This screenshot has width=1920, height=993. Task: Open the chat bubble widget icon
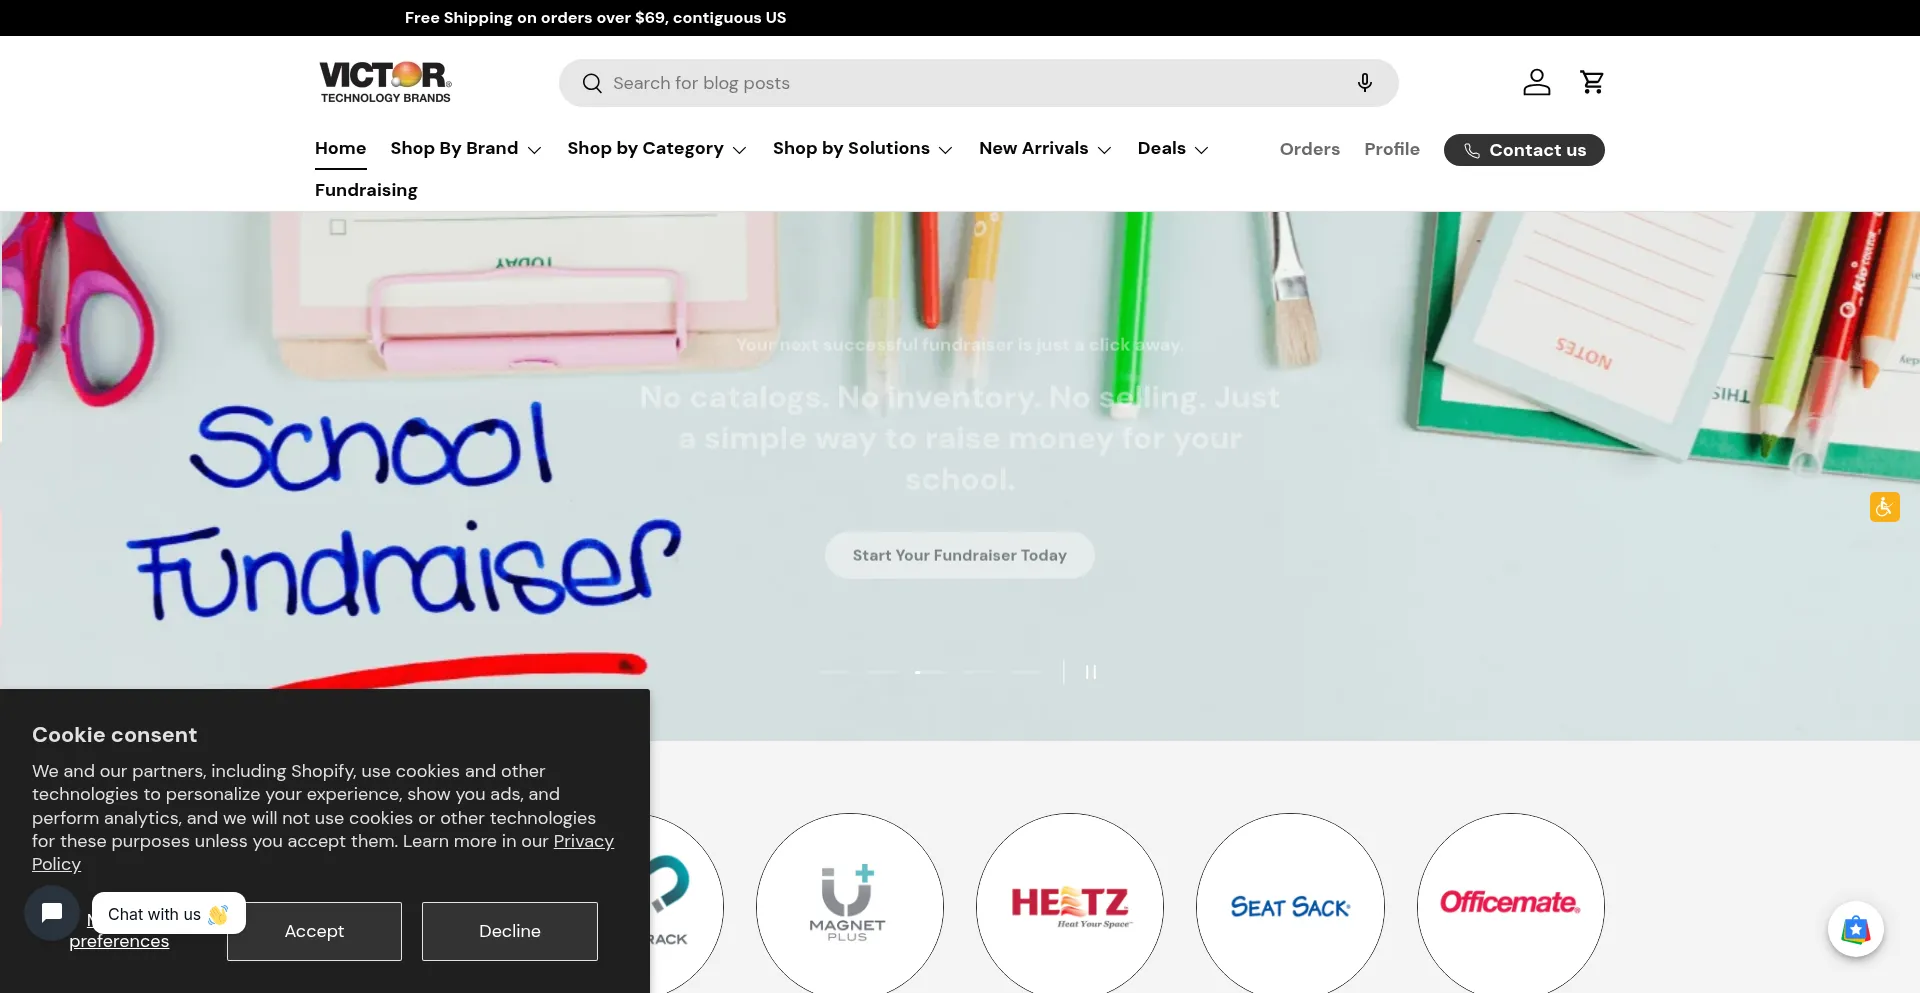(x=52, y=912)
